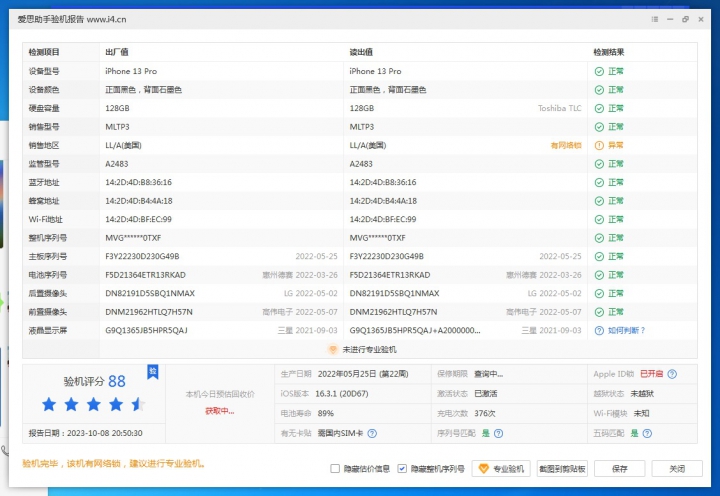Click the 如何判断？ link in 液晶显示屏 row
720x496 pixels.
[x=627, y=330]
